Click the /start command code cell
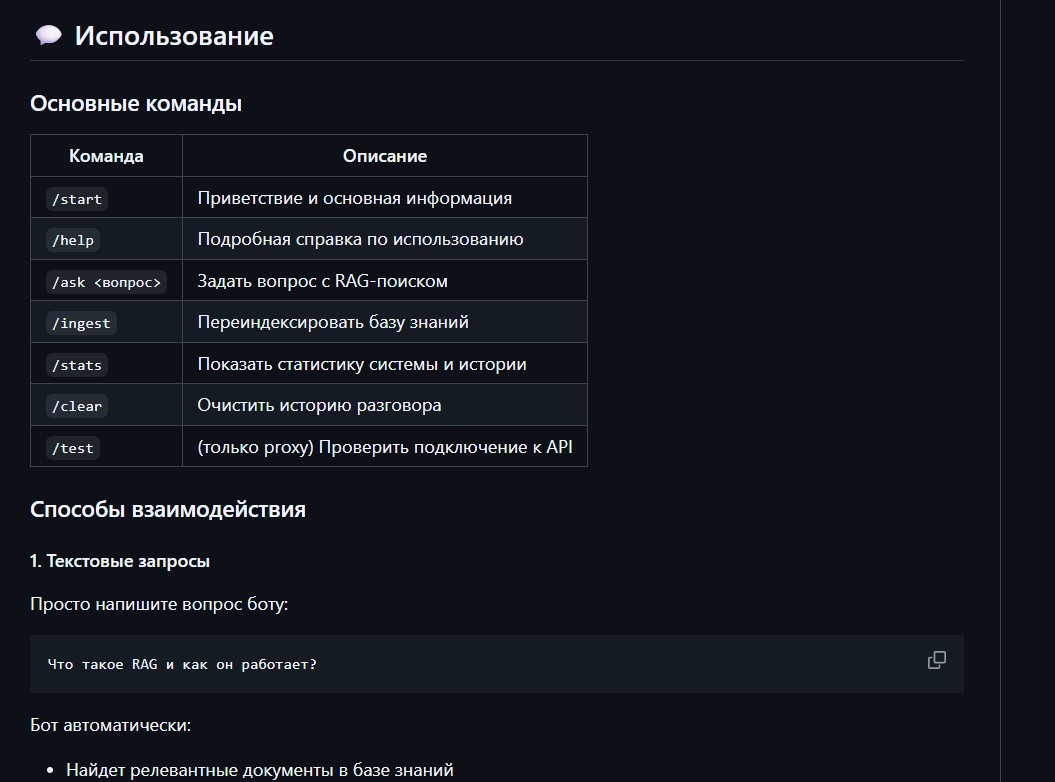Viewport: 1055px width, 782px height. point(77,199)
